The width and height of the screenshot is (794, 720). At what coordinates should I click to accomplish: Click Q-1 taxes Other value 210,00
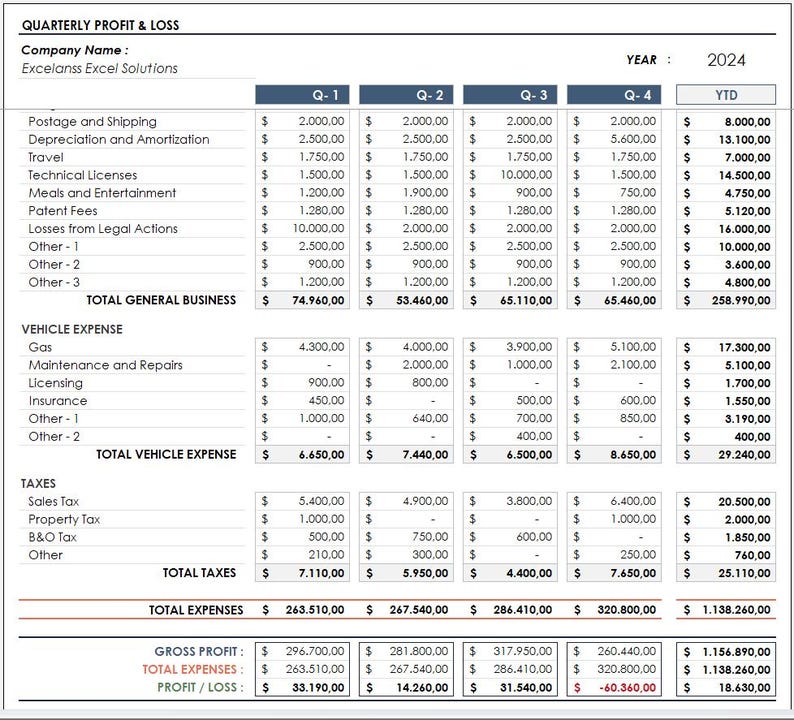click(326, 555)
